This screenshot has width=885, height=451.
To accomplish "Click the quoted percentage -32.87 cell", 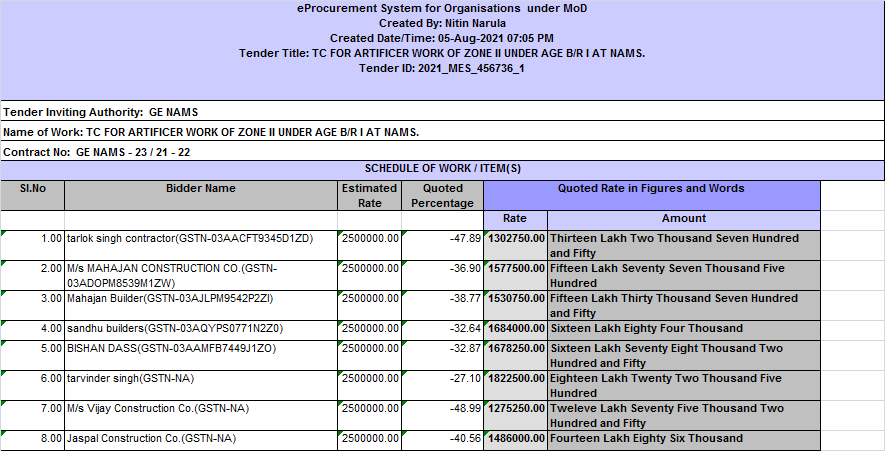I will tap(442, 355).
